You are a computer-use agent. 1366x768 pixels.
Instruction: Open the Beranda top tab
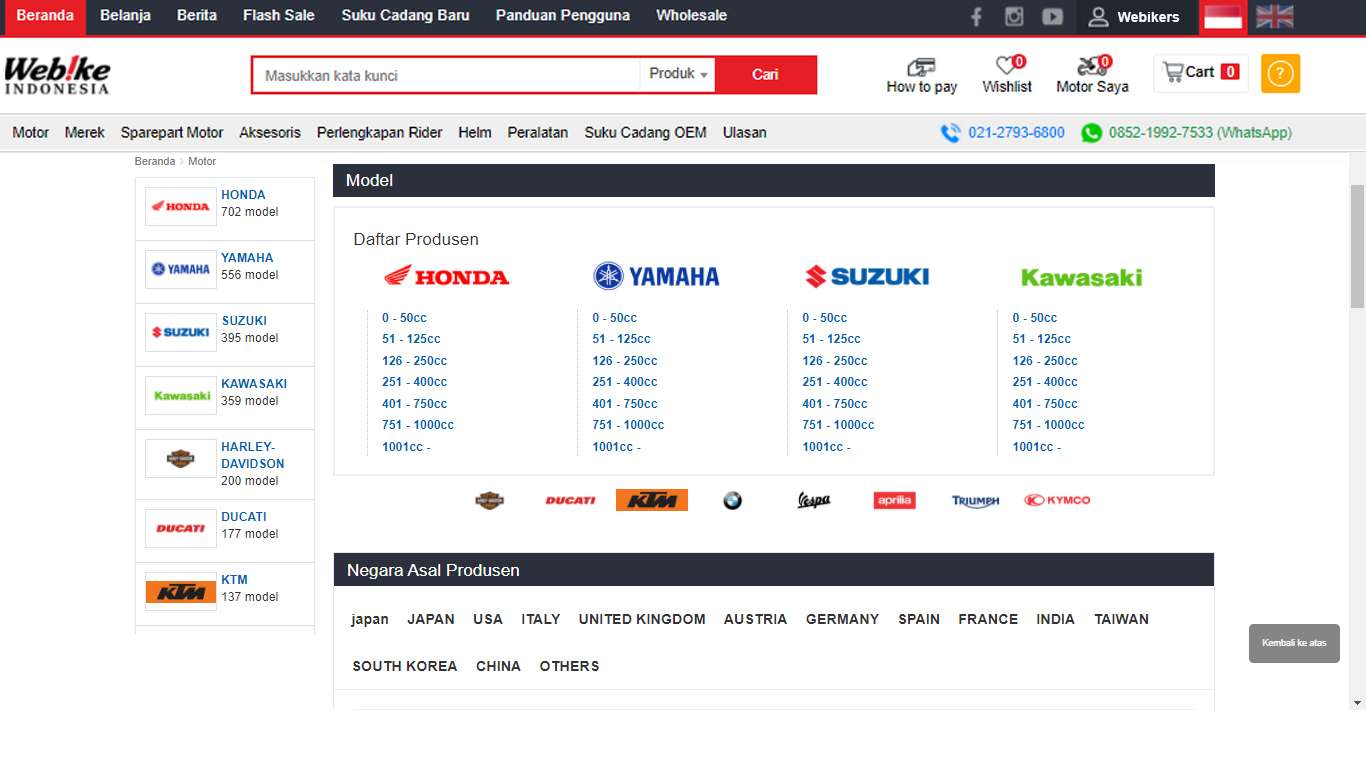pos(45,16)
